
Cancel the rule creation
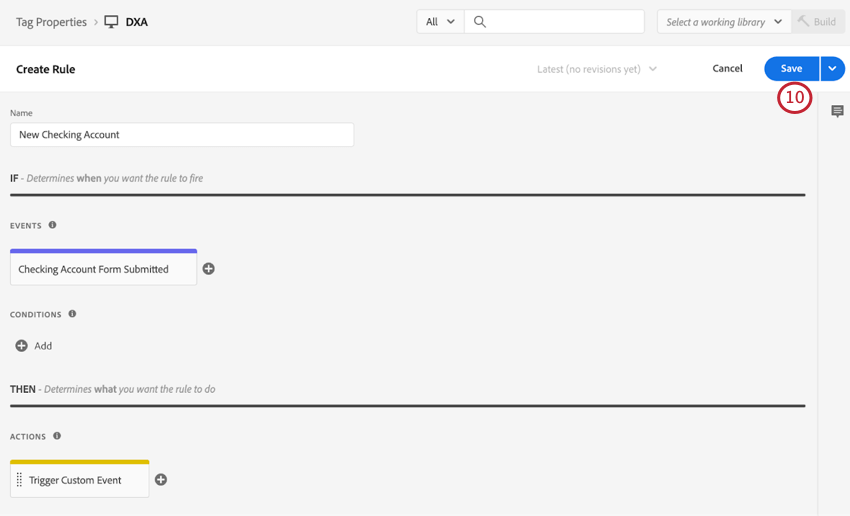click(x=727, y=69)
